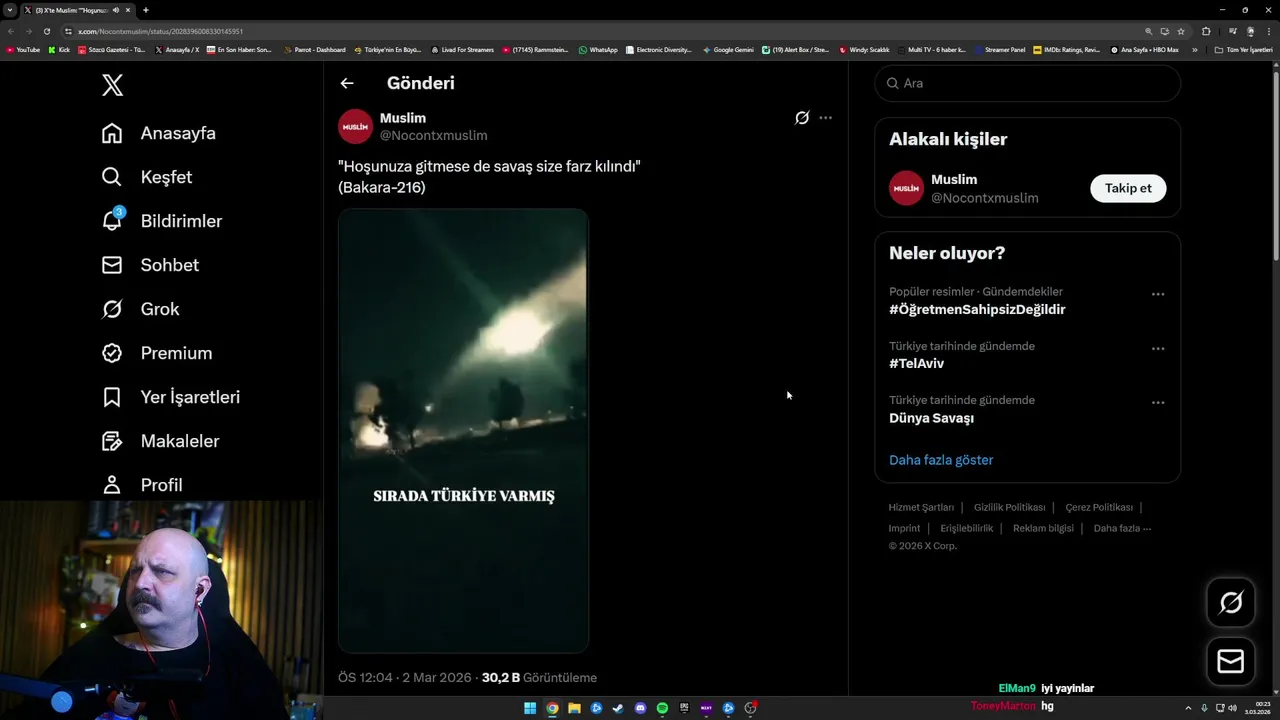Open Gizlilik Politikası footer link
The width and height of the screenshot is (1280, 720).
1009,508
